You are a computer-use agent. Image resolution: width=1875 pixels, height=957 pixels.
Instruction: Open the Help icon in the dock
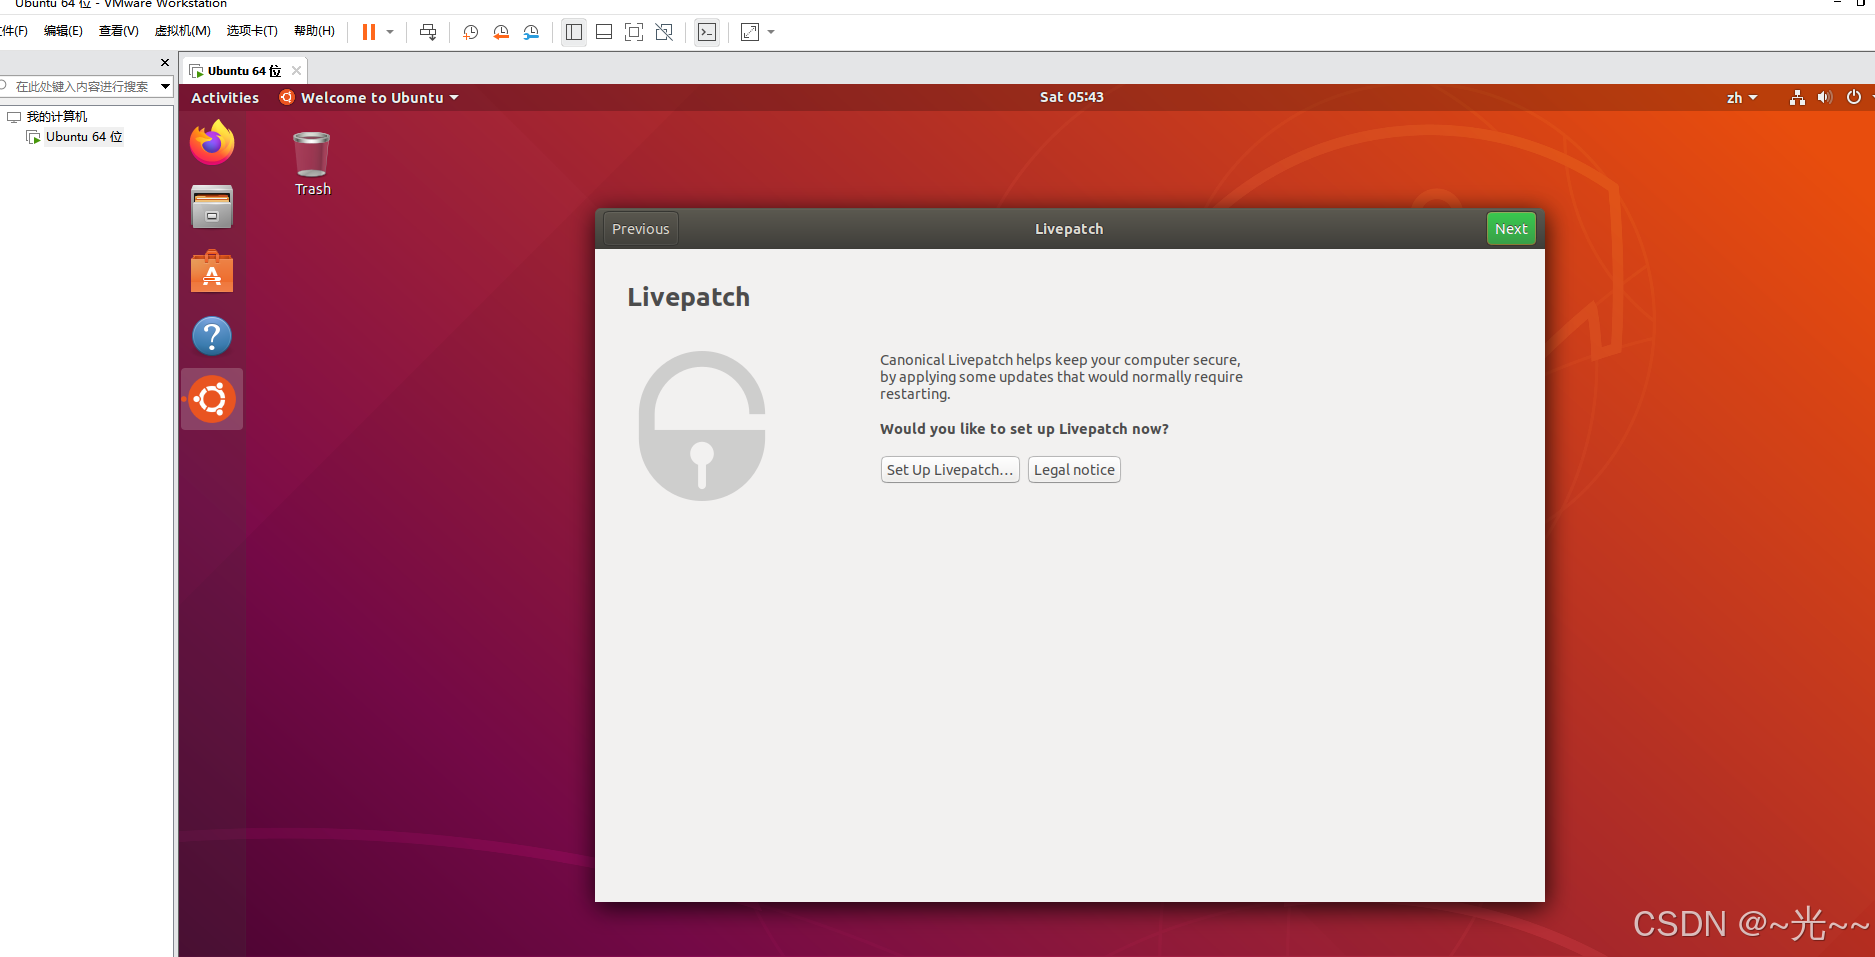tap(212, 336)
